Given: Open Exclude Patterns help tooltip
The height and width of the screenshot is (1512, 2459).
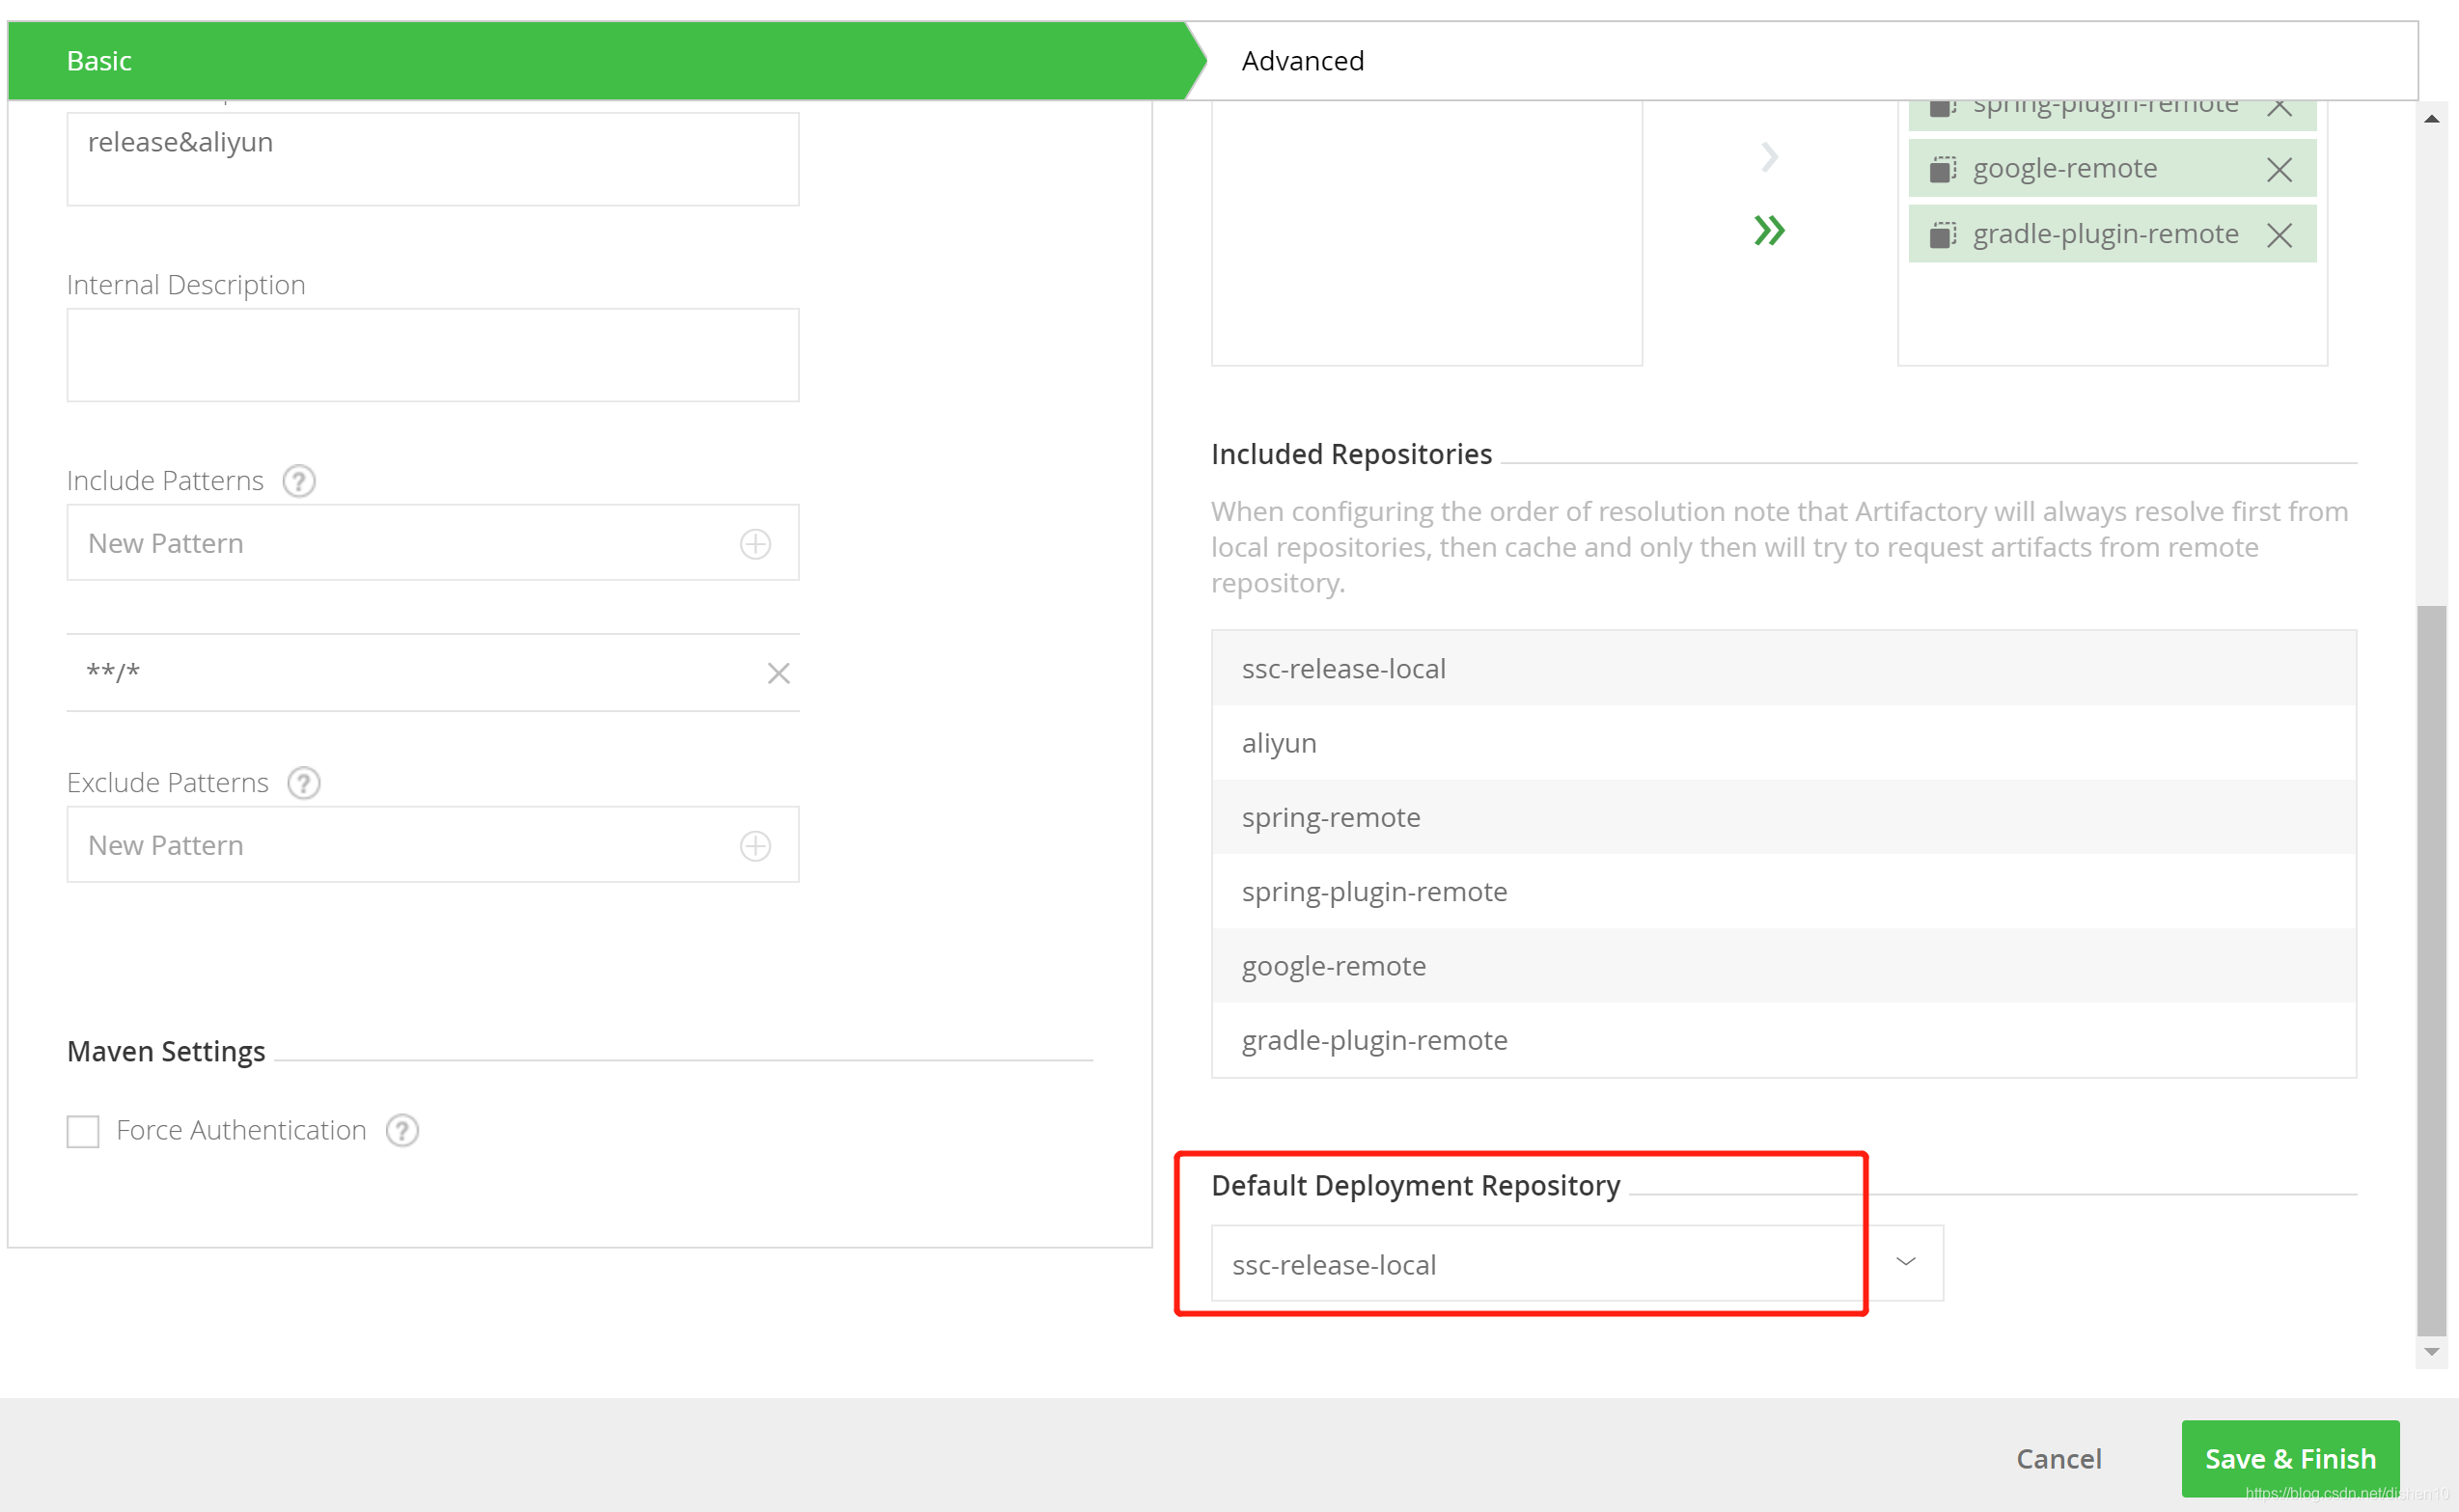Looking at the screenshot, I should [303, 783].
